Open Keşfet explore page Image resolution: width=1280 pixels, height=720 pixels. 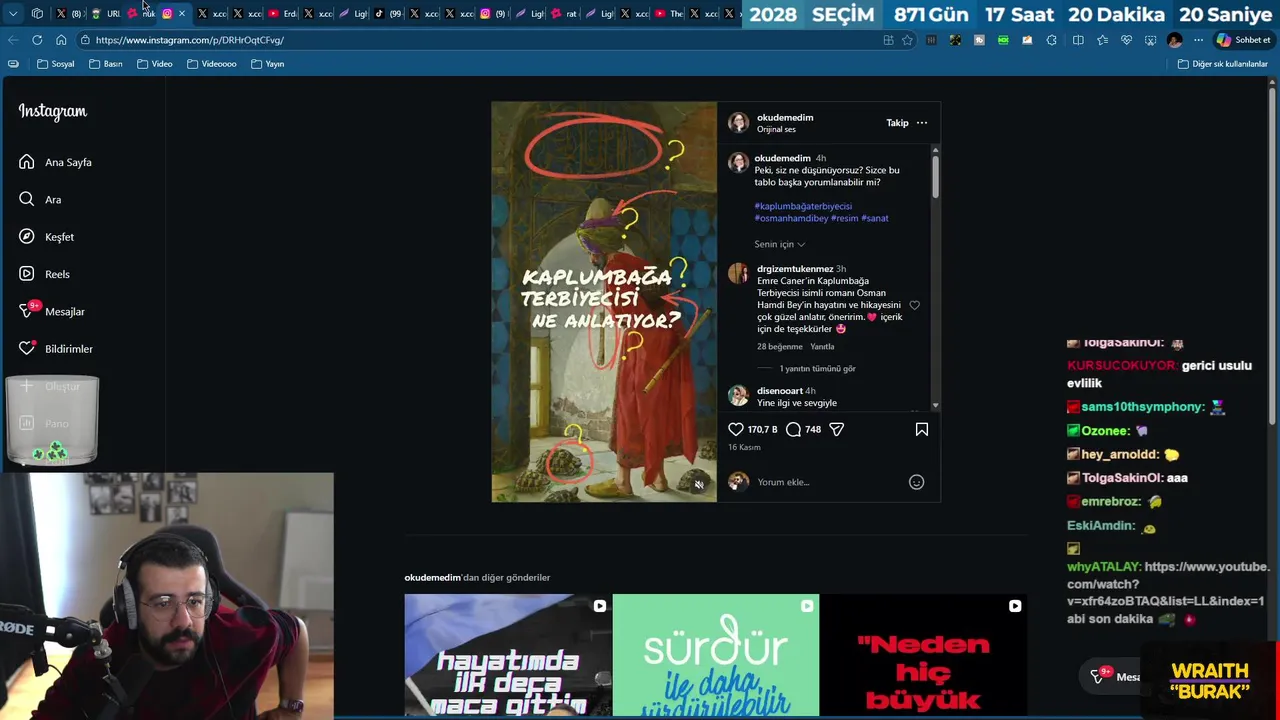(46, 237)
